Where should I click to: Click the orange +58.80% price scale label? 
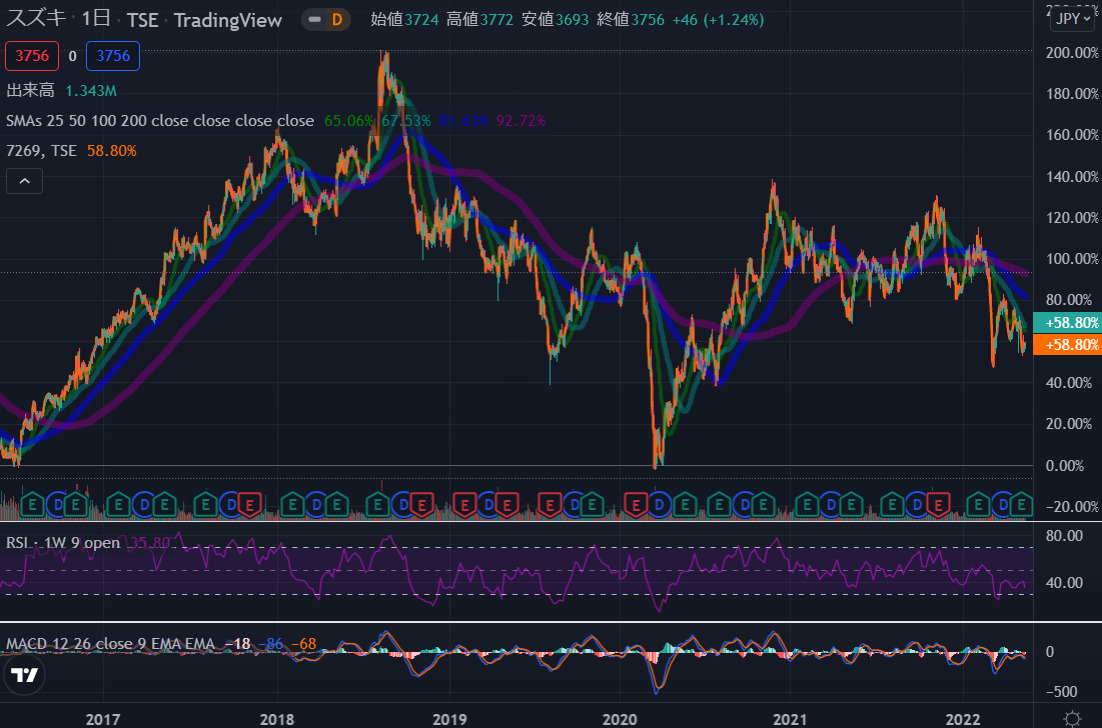(x=1068, y=345)
